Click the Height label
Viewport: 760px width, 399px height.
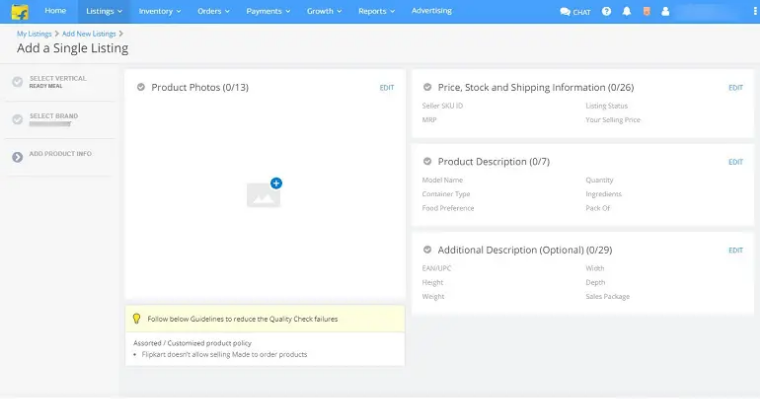click(432, 282)
